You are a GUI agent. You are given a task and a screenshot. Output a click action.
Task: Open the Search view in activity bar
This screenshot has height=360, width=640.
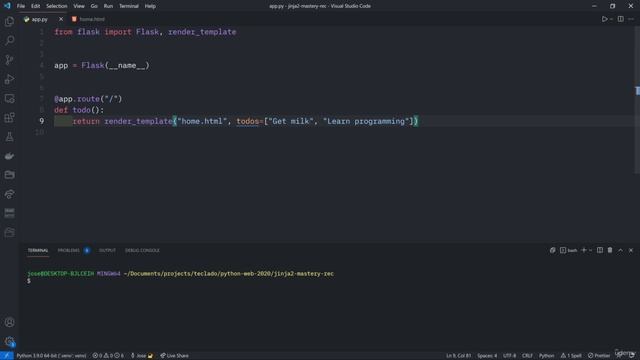[x=9, y=40]
